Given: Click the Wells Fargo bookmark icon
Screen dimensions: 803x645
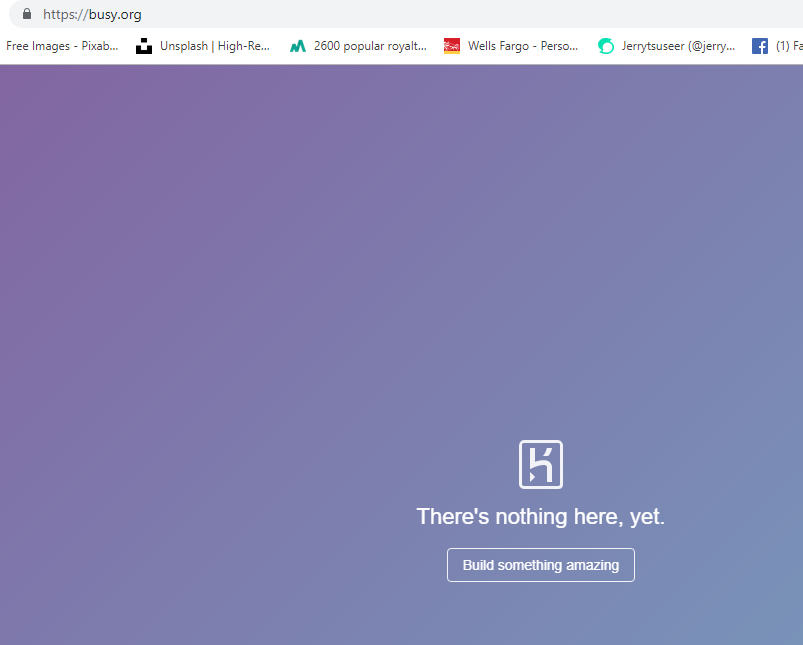Looking at the screenshot, I should point(452,46).
